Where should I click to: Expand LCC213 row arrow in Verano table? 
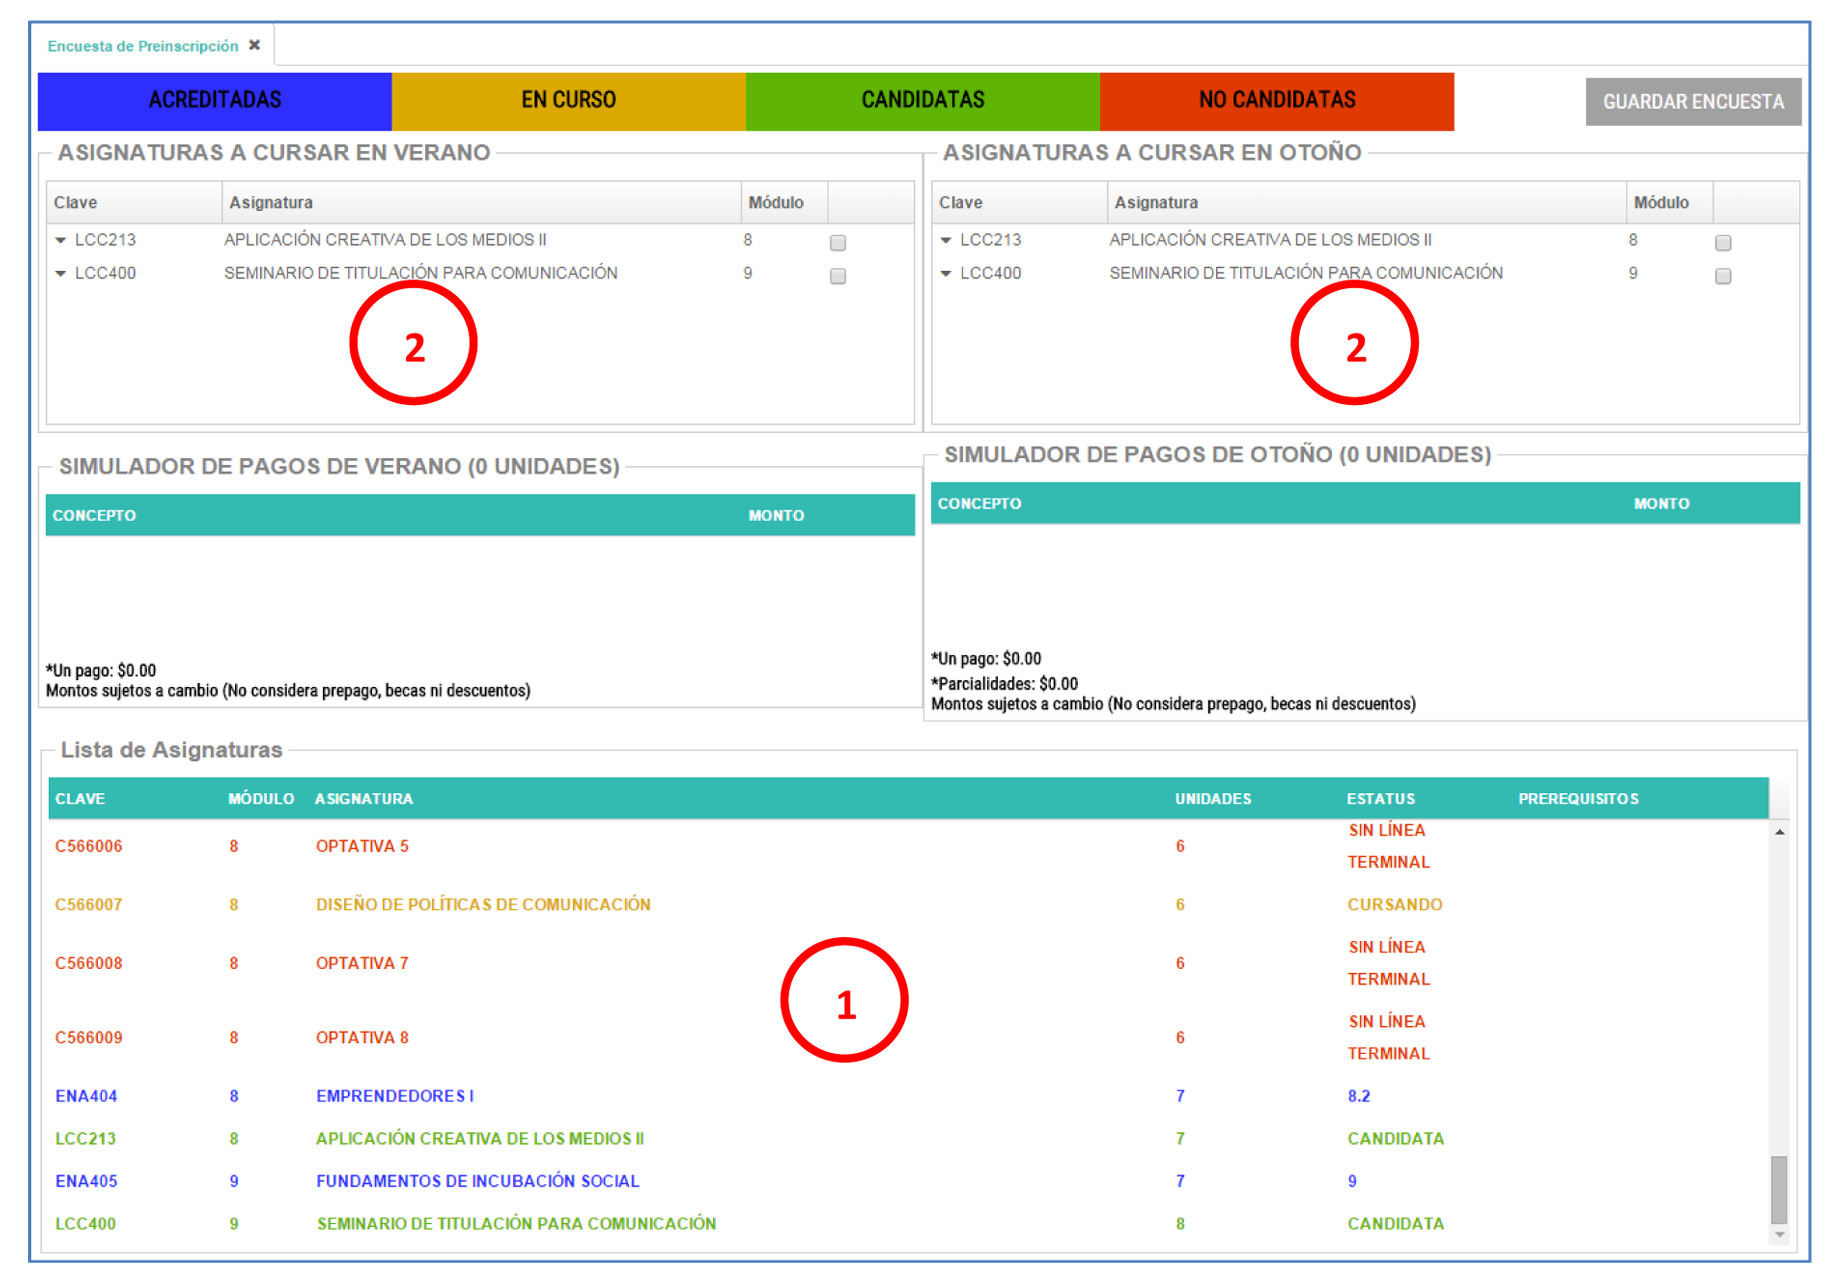[x=61, y=241]
